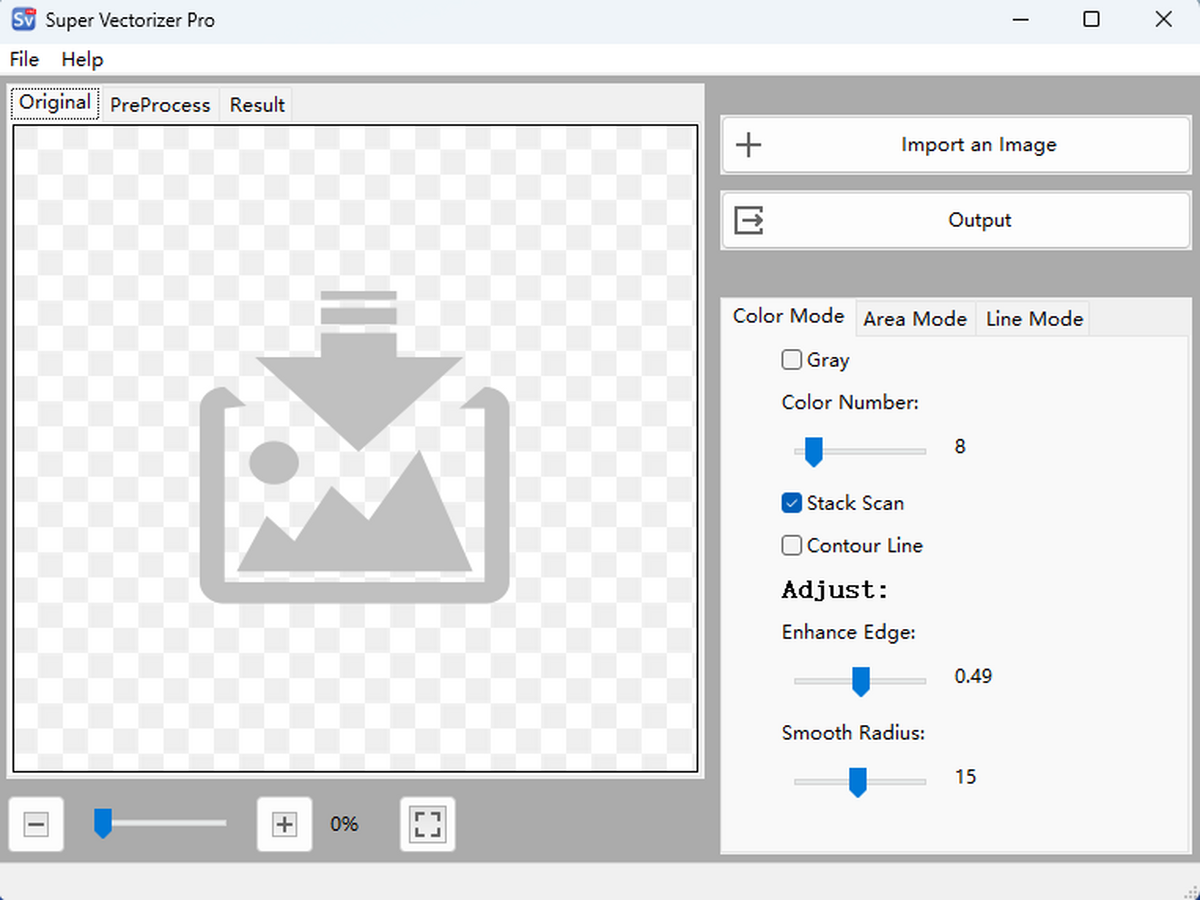Select the zoom in plus icon

click(x=284, y=824)
